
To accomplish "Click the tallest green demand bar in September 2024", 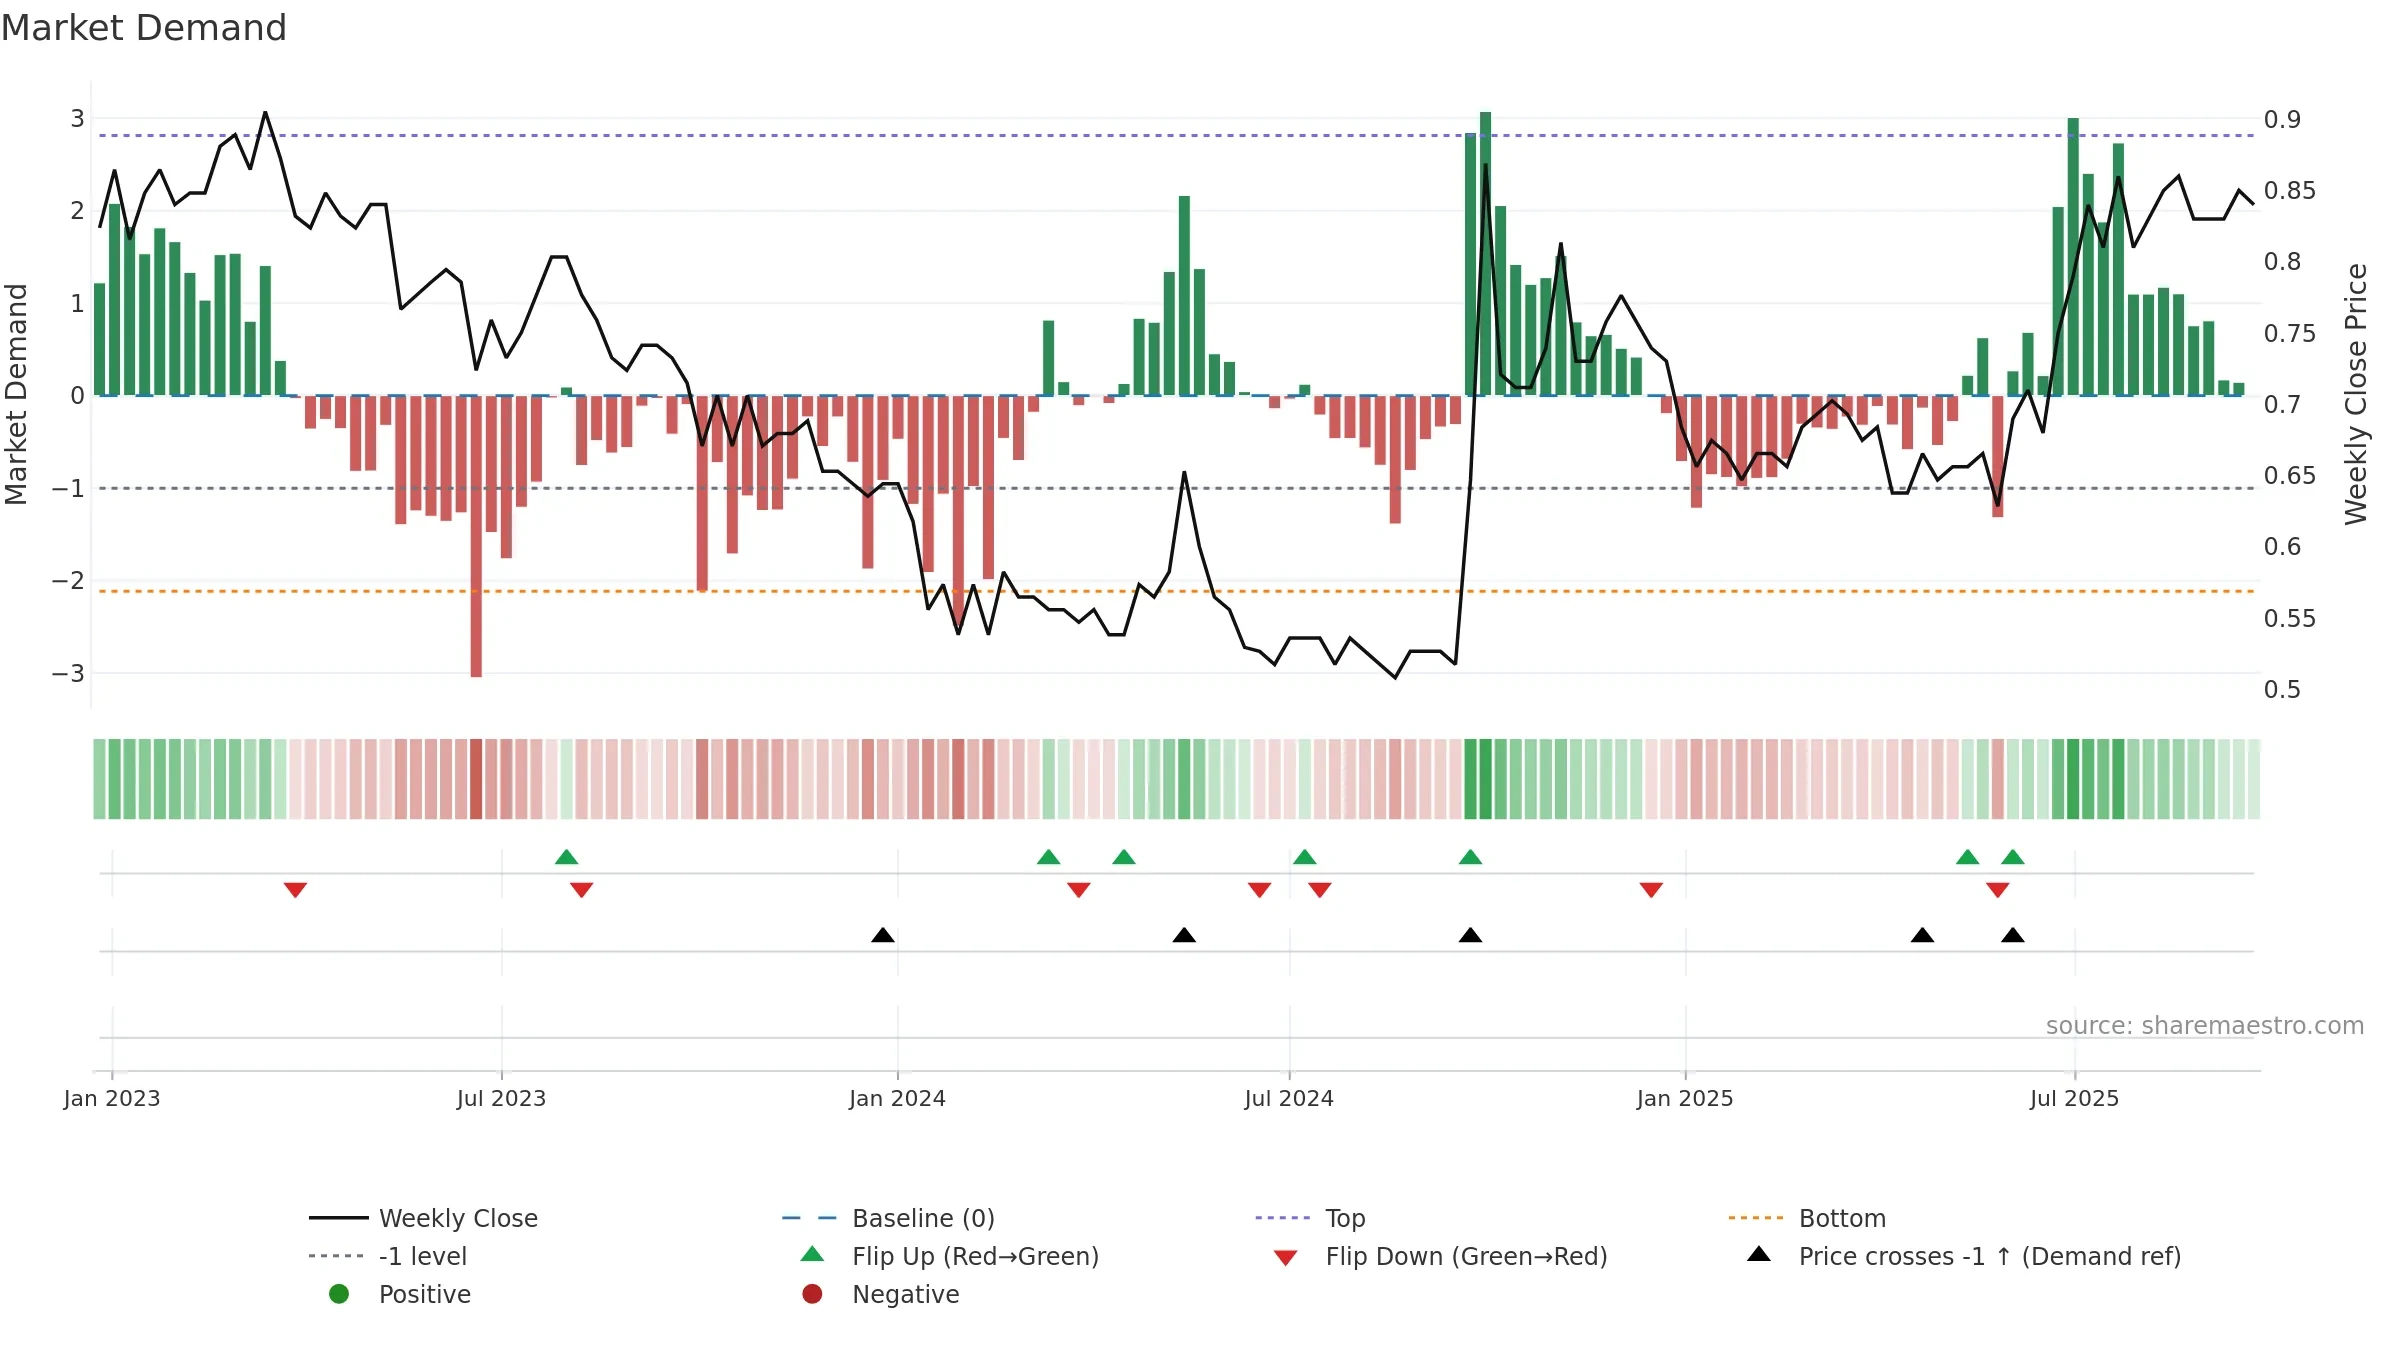I will (1486, 254).
